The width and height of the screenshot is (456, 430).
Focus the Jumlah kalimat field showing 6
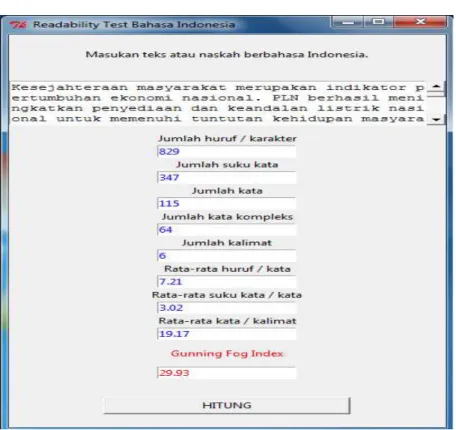pyautogui.click(x=226, y=256)
